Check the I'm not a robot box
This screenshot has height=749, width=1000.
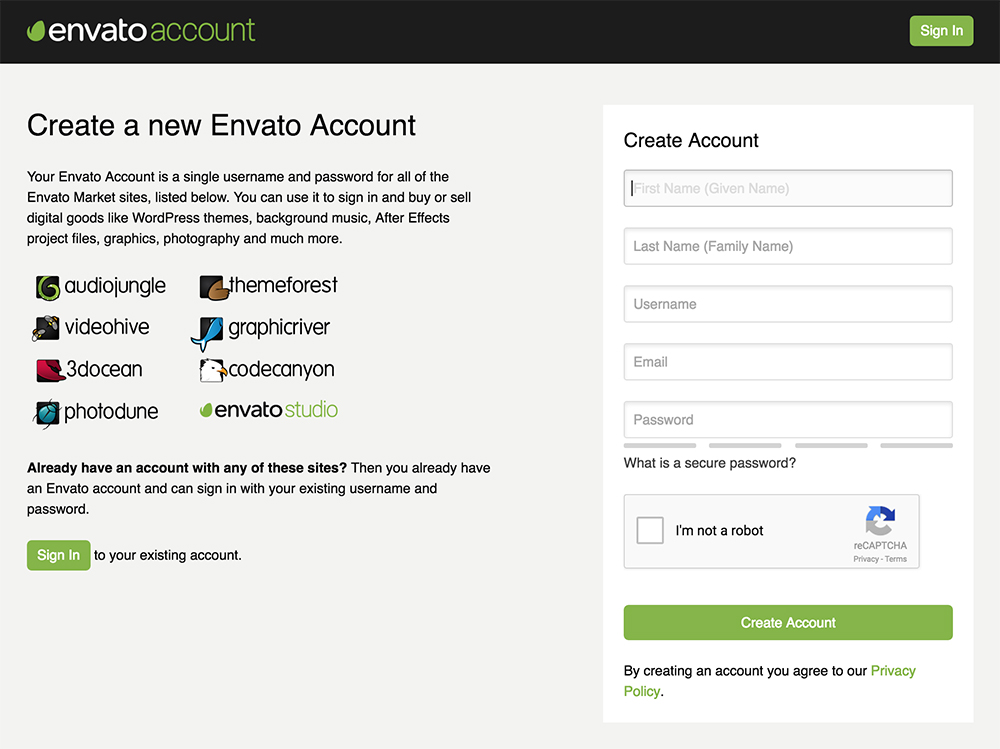tap(650, 531)
